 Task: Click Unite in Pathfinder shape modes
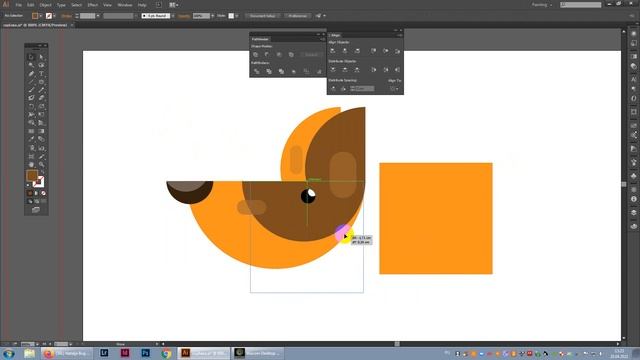(x=256, y=55)
